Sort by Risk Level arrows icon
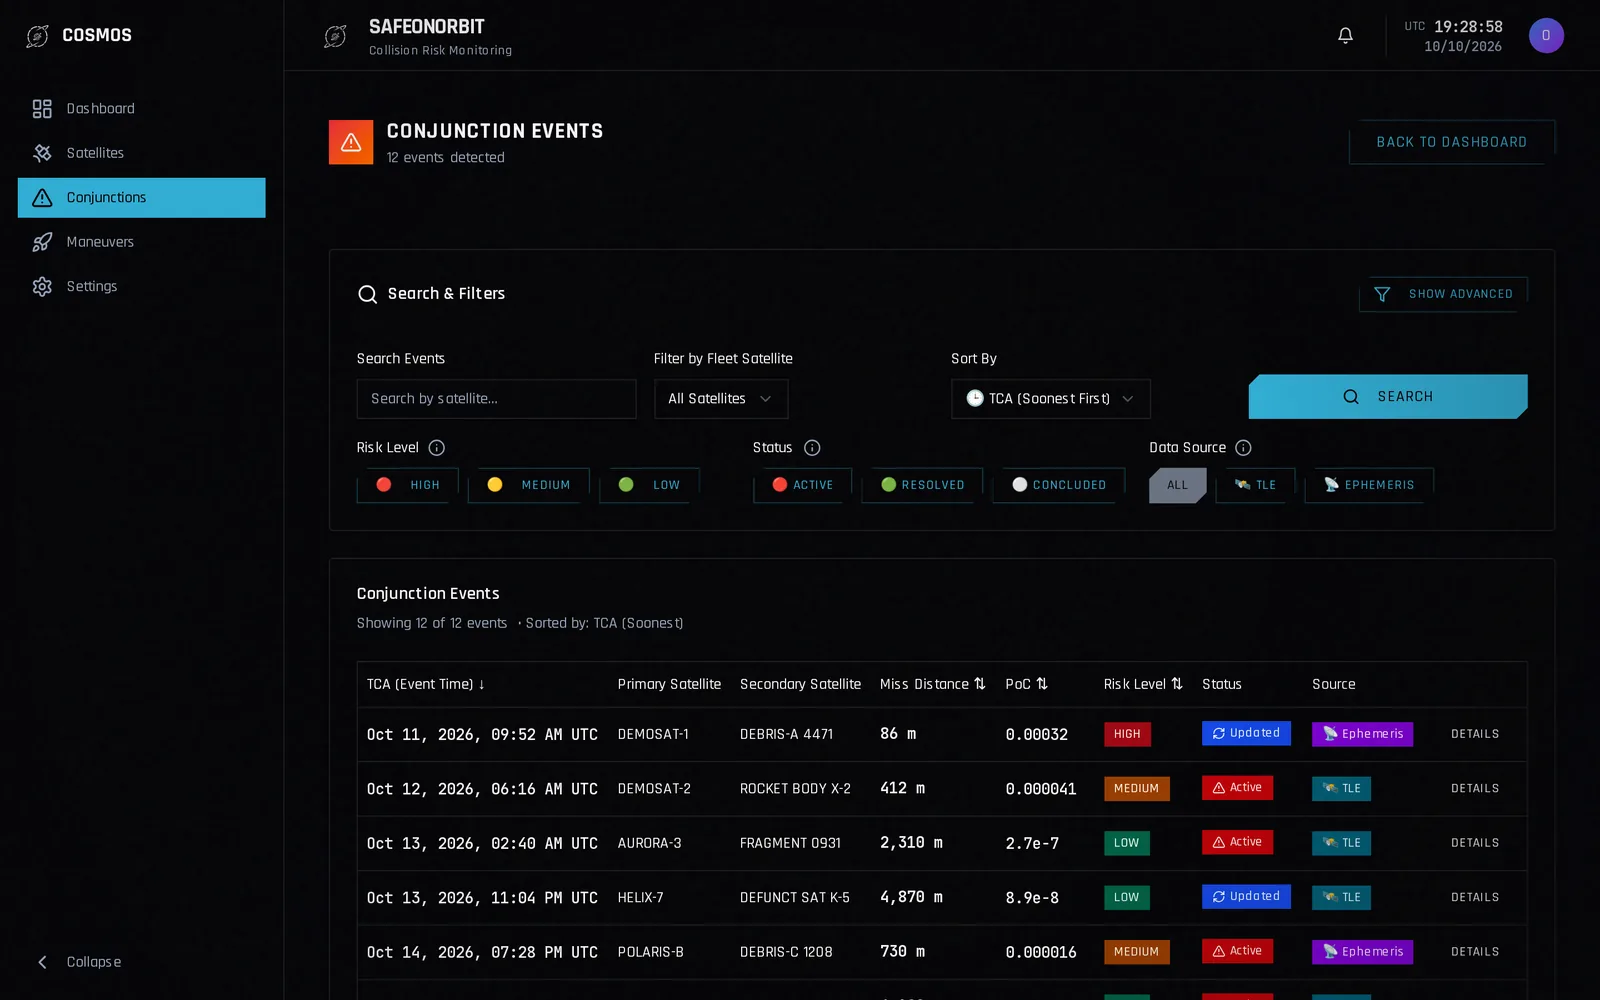This screenshot has width=1600, height=1000. click(x=1177, y=684)
